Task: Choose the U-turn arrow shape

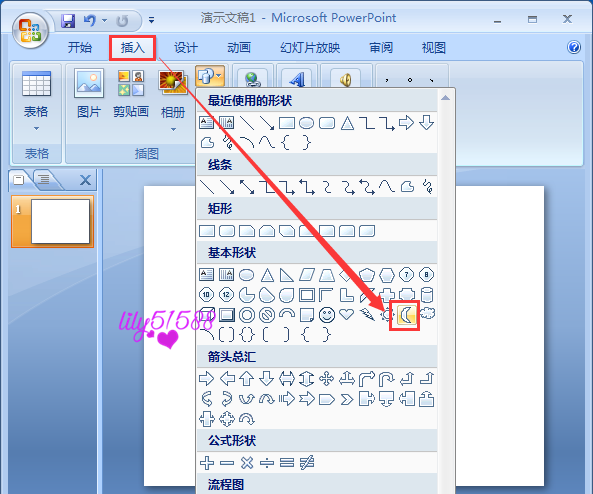Action: pos(387,379)
